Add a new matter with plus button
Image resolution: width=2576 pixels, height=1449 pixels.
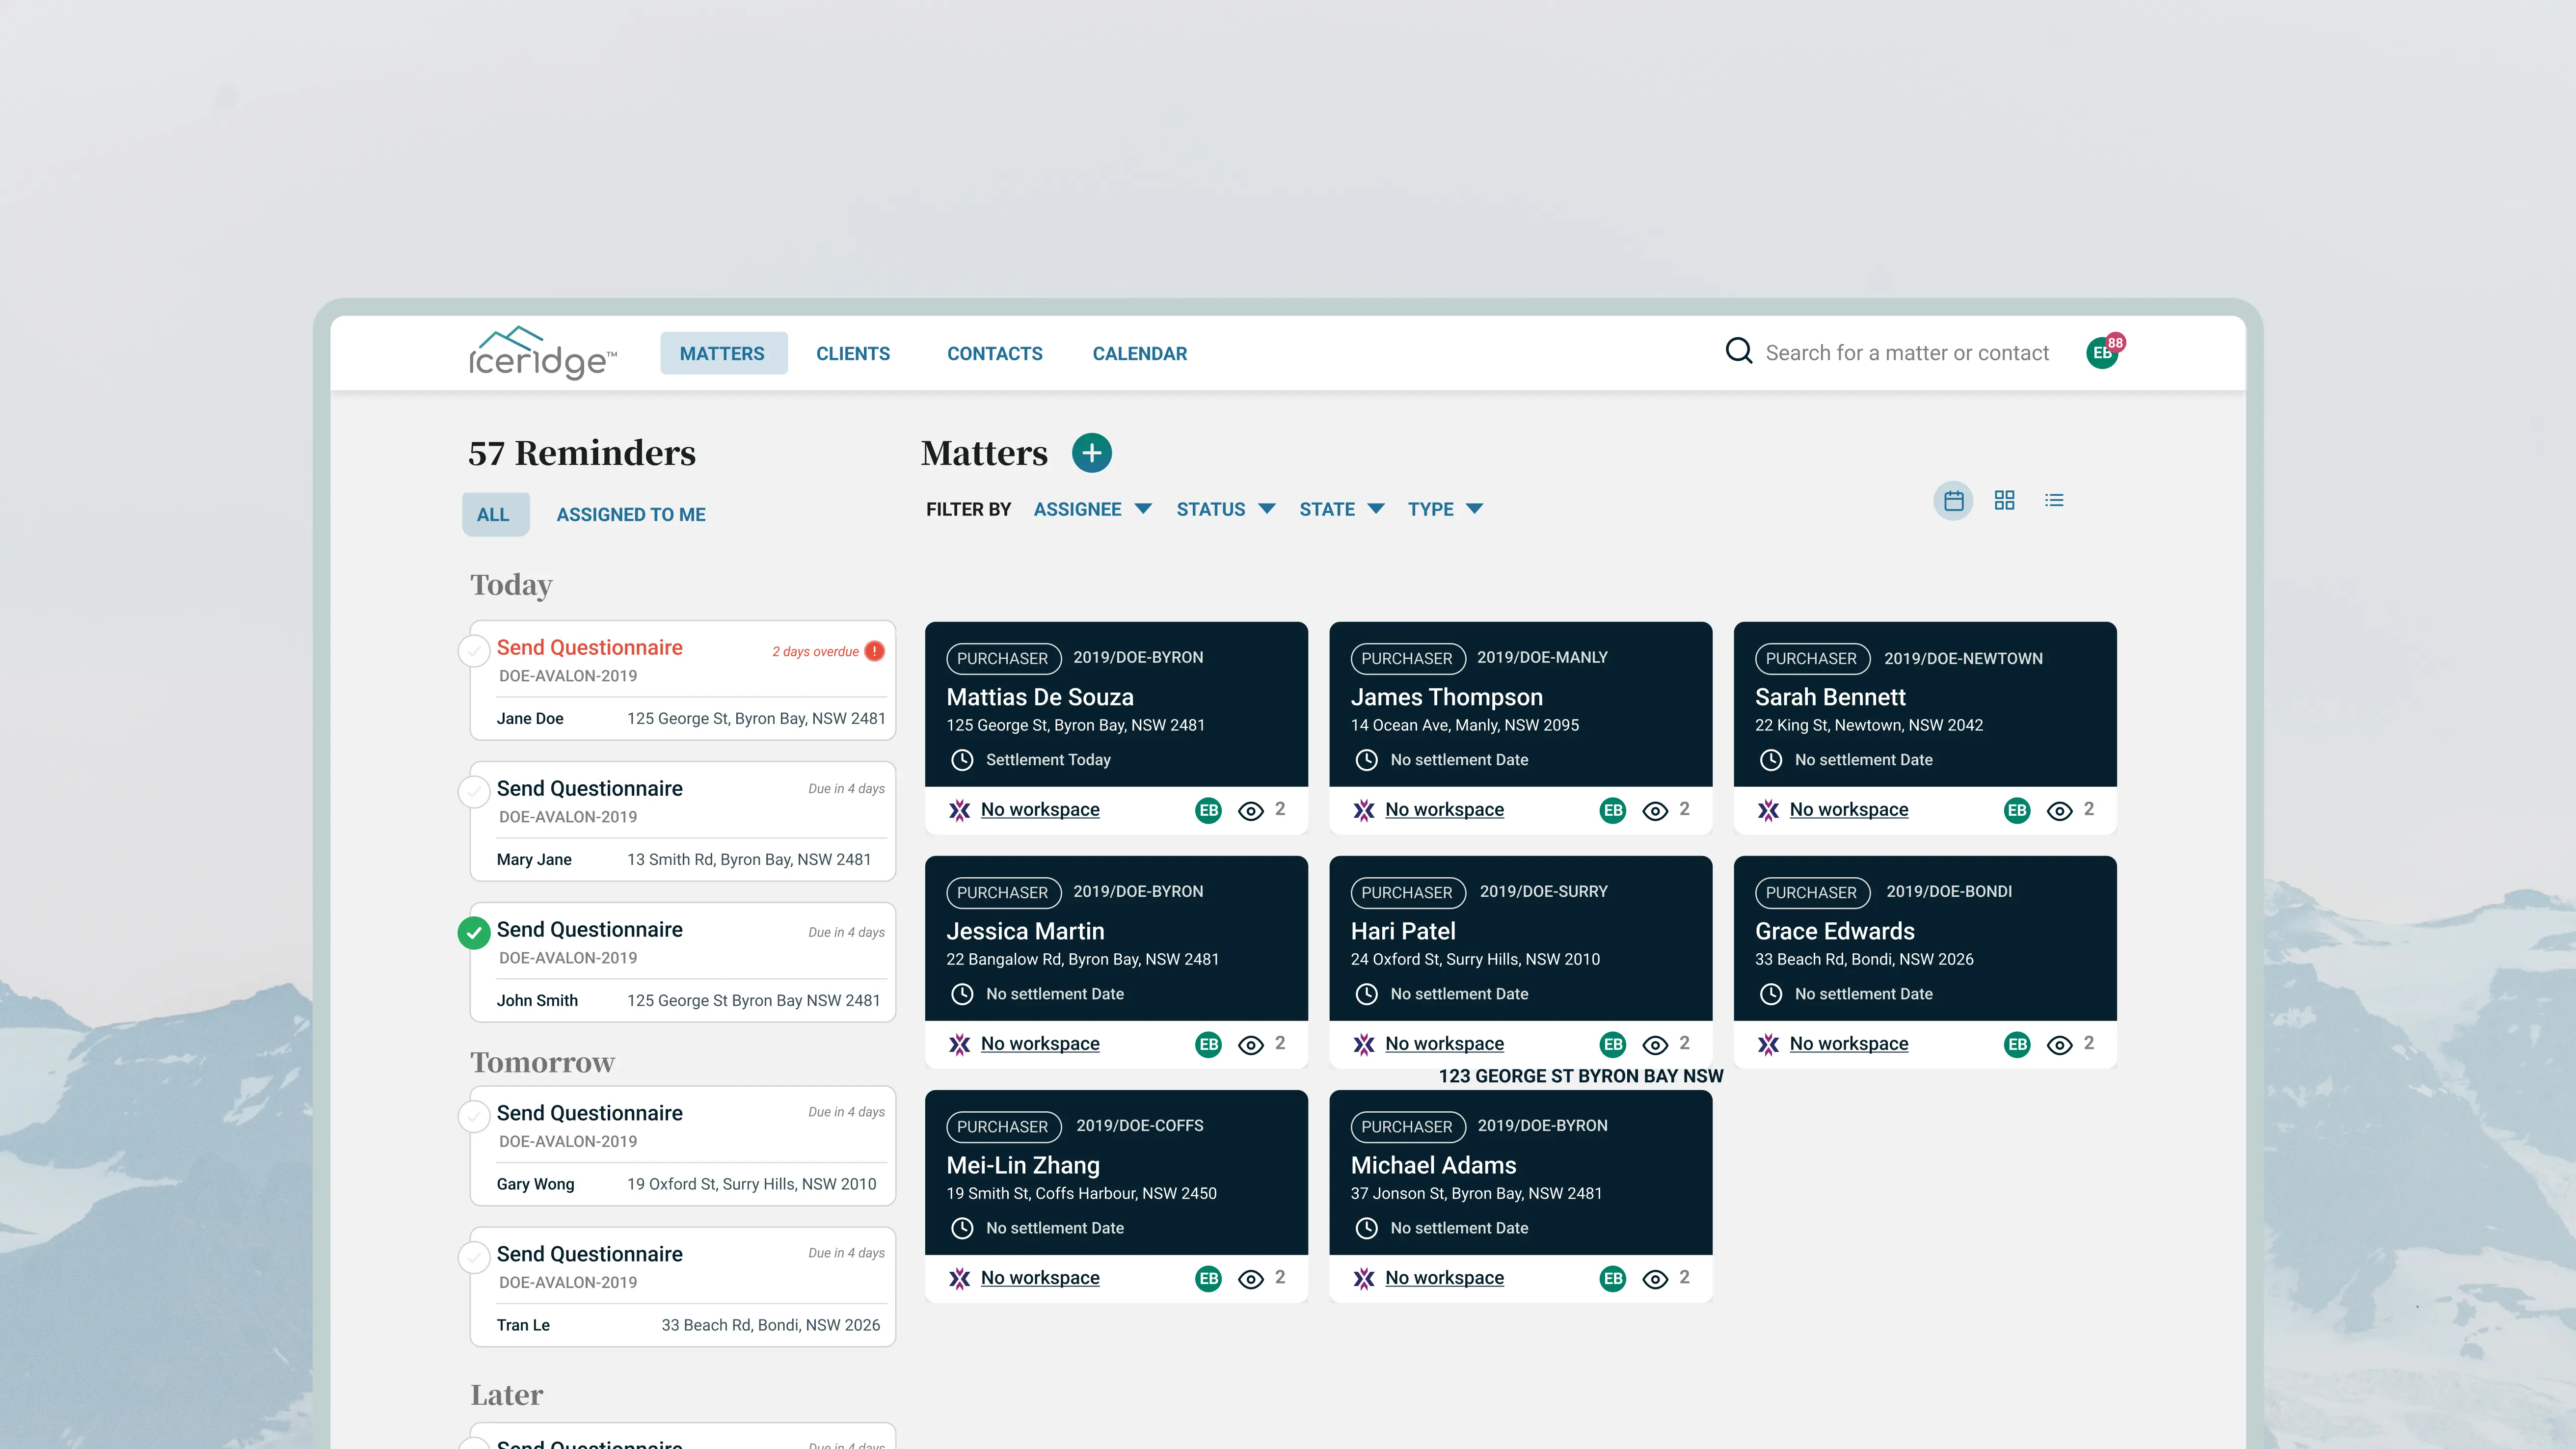[x=1092, y=453]
